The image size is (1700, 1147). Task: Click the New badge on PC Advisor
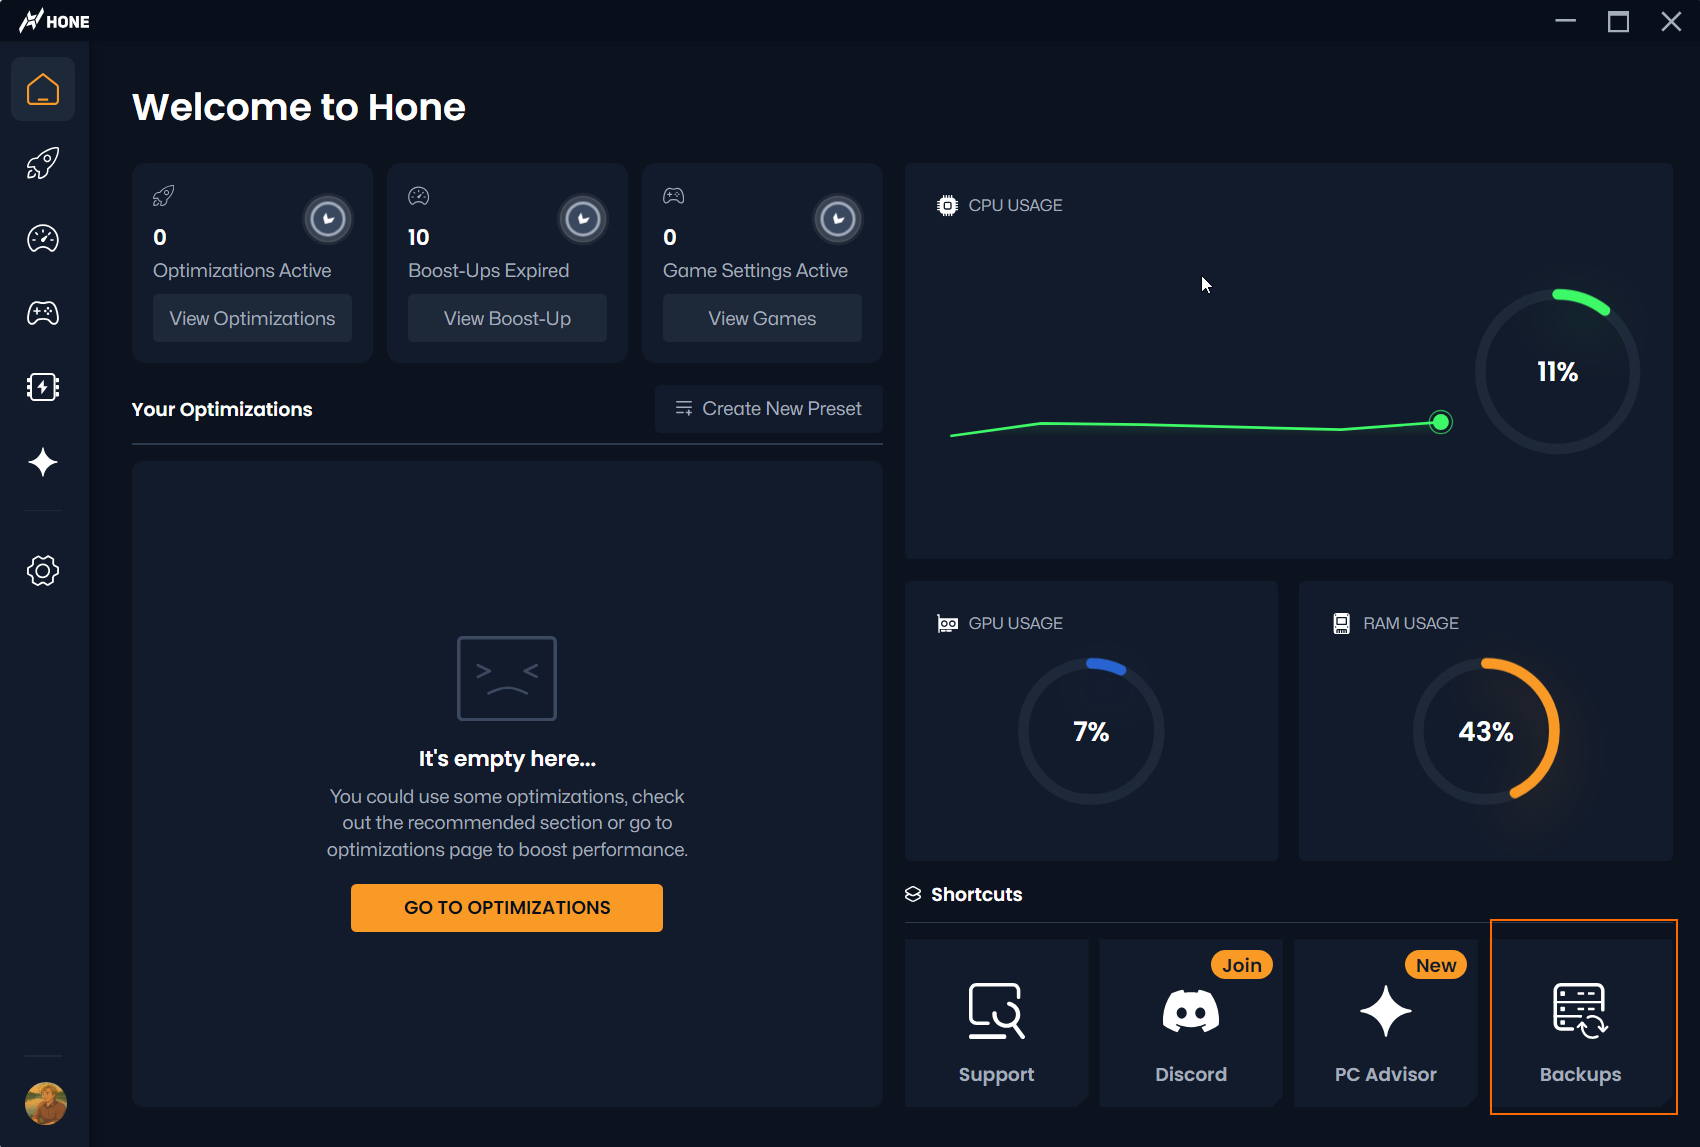[1436, 965]
